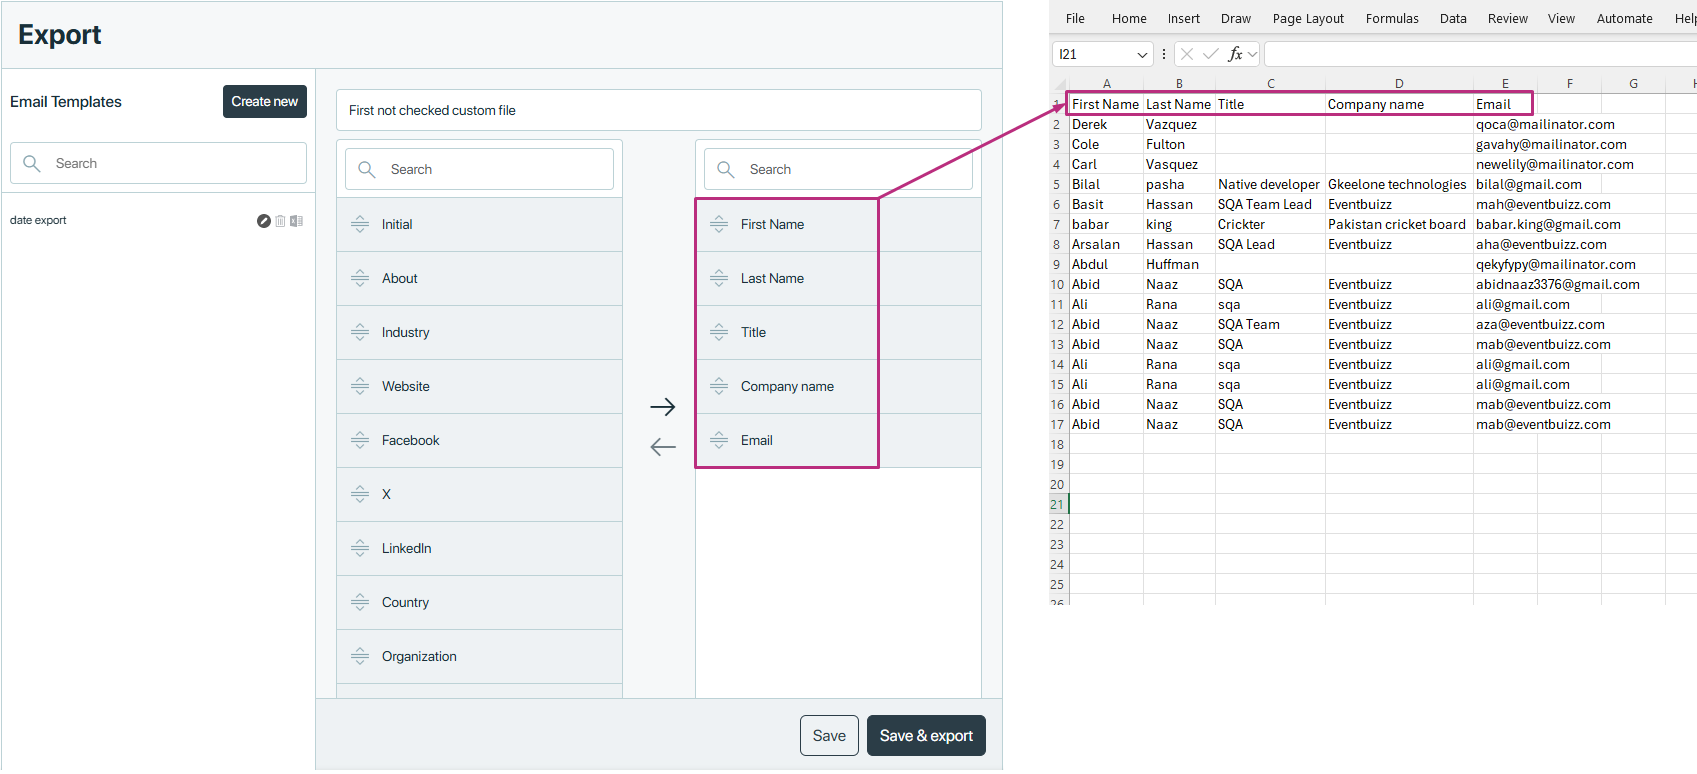Click the Save button
The image size is (1697, 774).
[829, 736]
